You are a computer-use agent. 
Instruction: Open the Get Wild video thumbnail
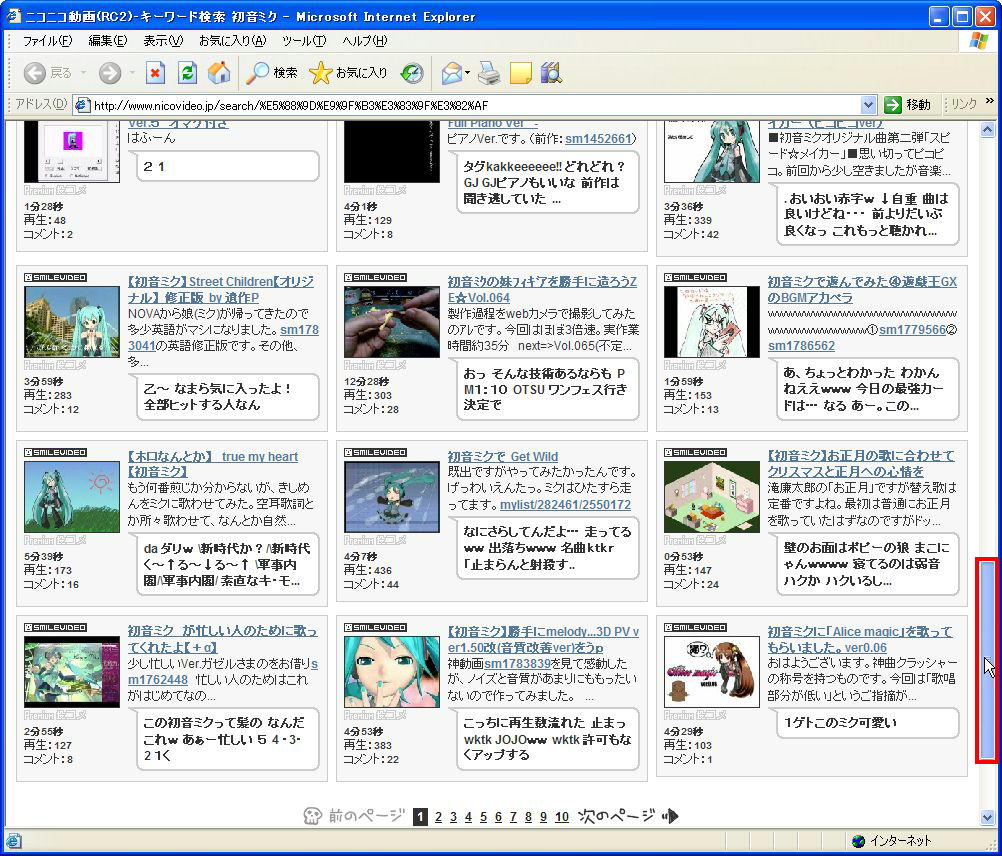[x=392, y=497]
